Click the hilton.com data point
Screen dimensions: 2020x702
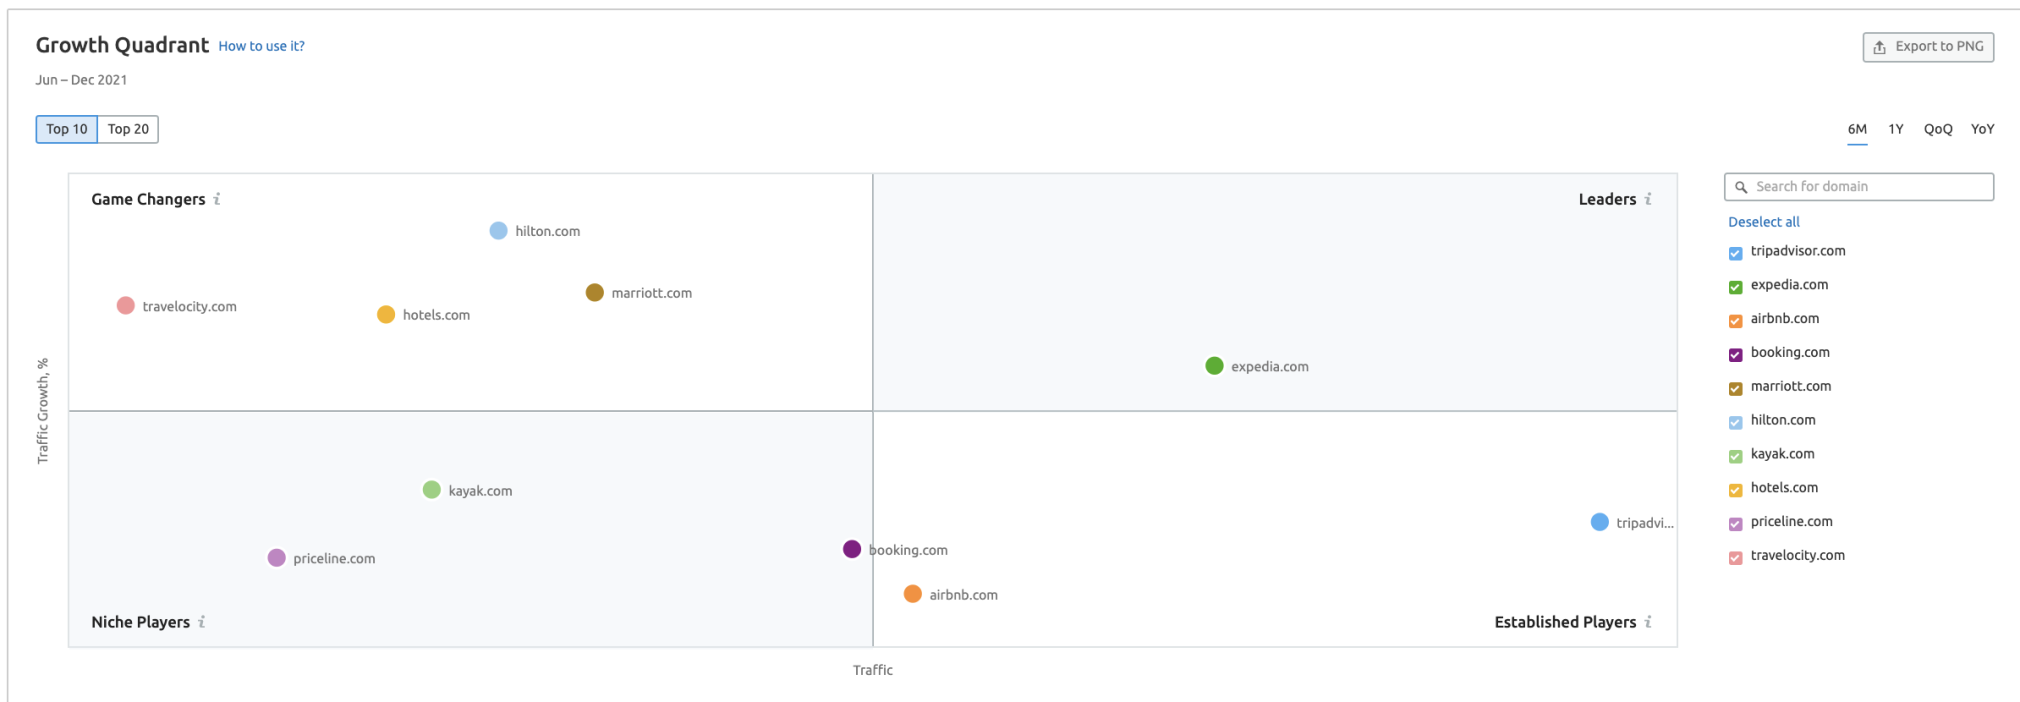498,231
